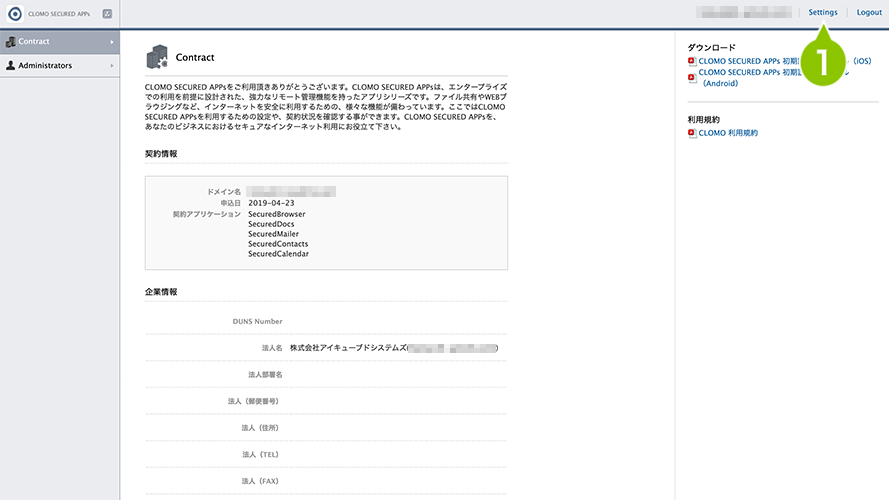Click the Contract building icon in the sidebar
The width and height of the screenshot is (889, 500).
pos(10,41)
